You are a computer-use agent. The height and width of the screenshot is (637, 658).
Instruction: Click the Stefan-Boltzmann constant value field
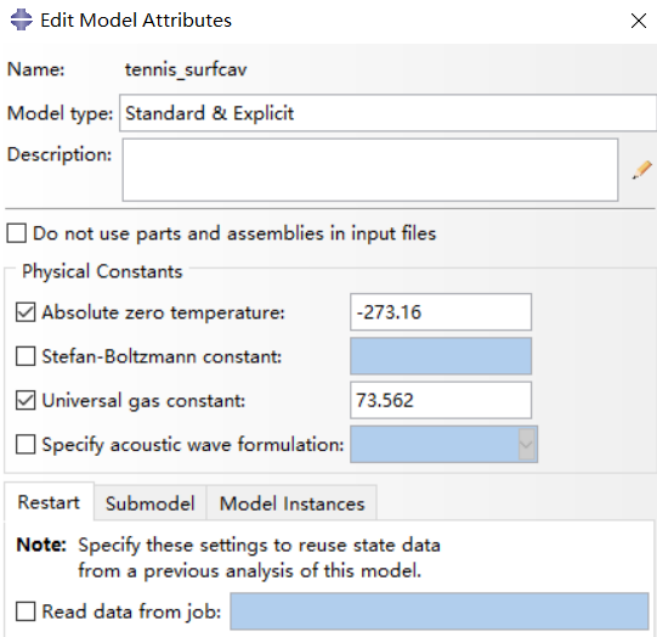tap(440, 356)
